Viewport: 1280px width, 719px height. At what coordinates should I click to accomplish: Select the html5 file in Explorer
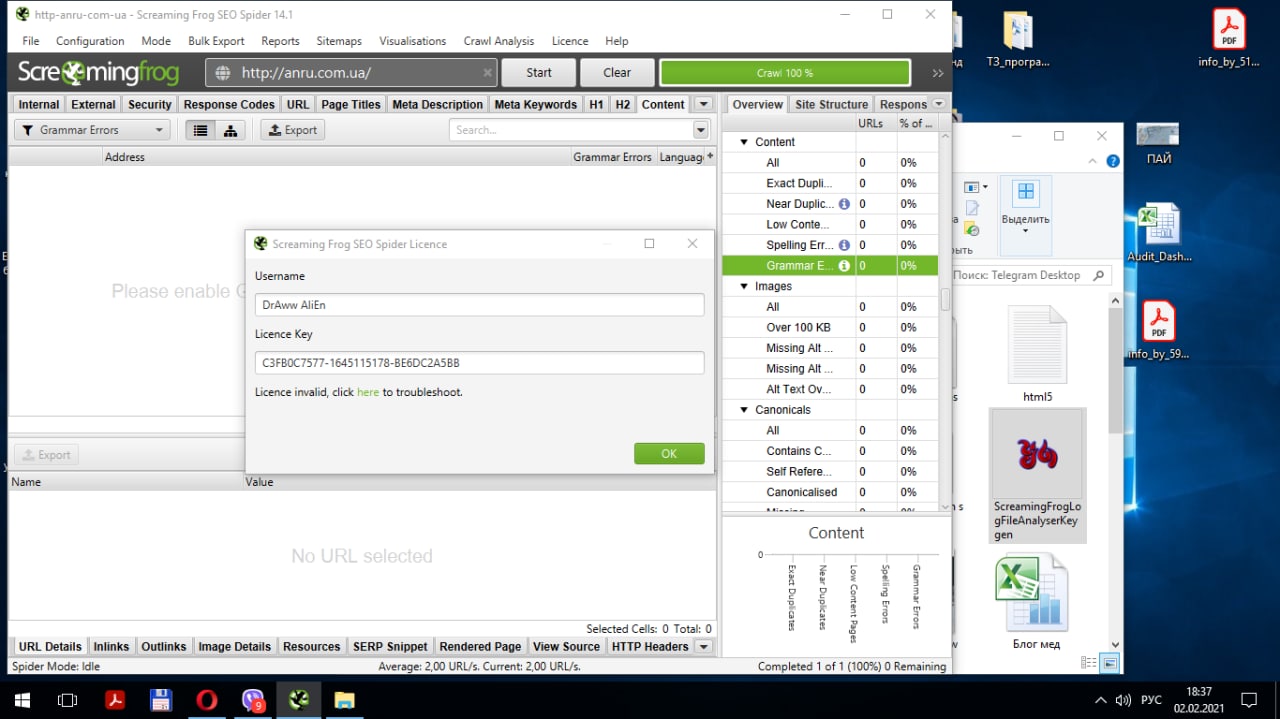(1037, 354)
